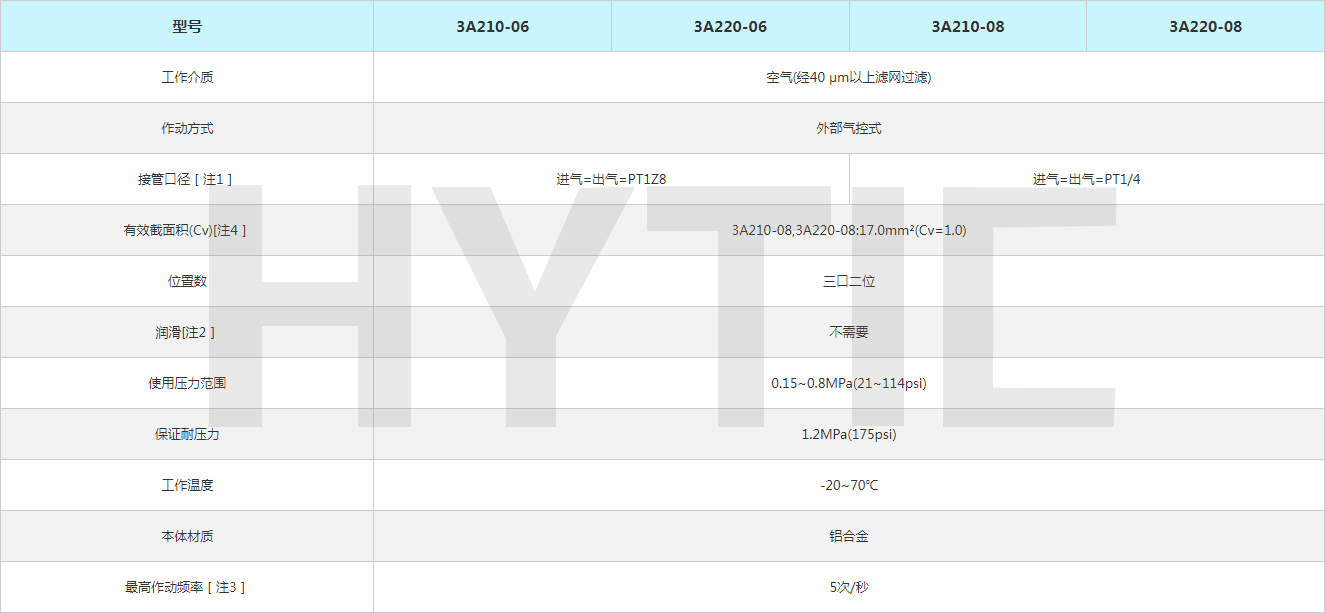Viewport: 1325px width, 613px height.
Task: Click the 1.2MPa(175psi) value cell
Action: click(849, 434)
